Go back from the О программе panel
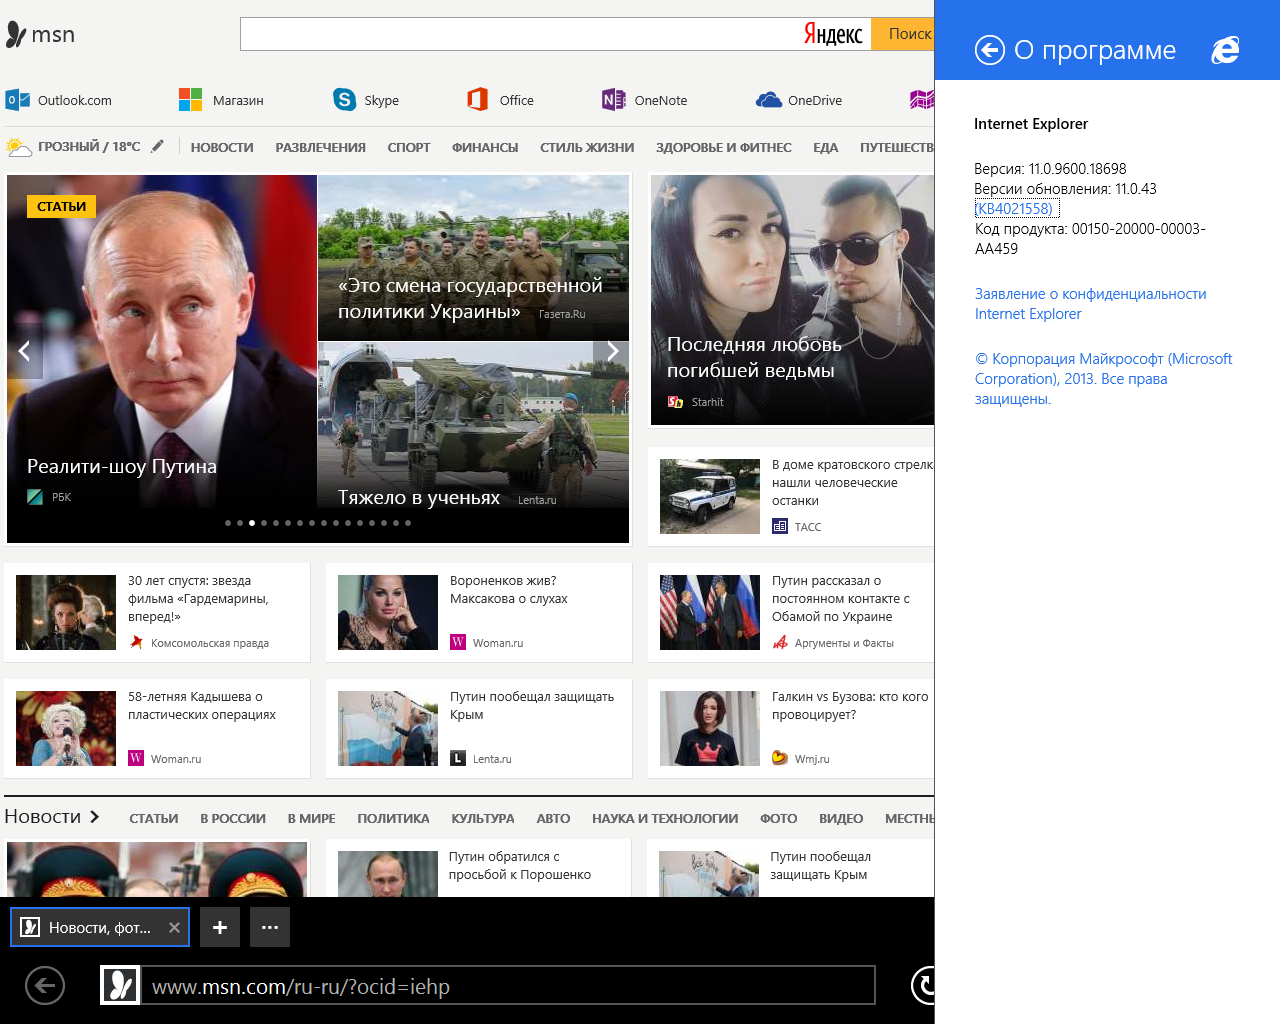 [989, 50]
